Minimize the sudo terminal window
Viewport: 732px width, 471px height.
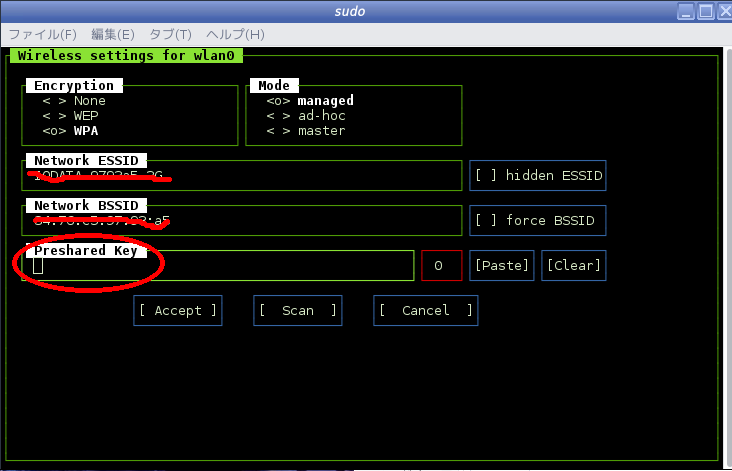click(x=686, y=11)
